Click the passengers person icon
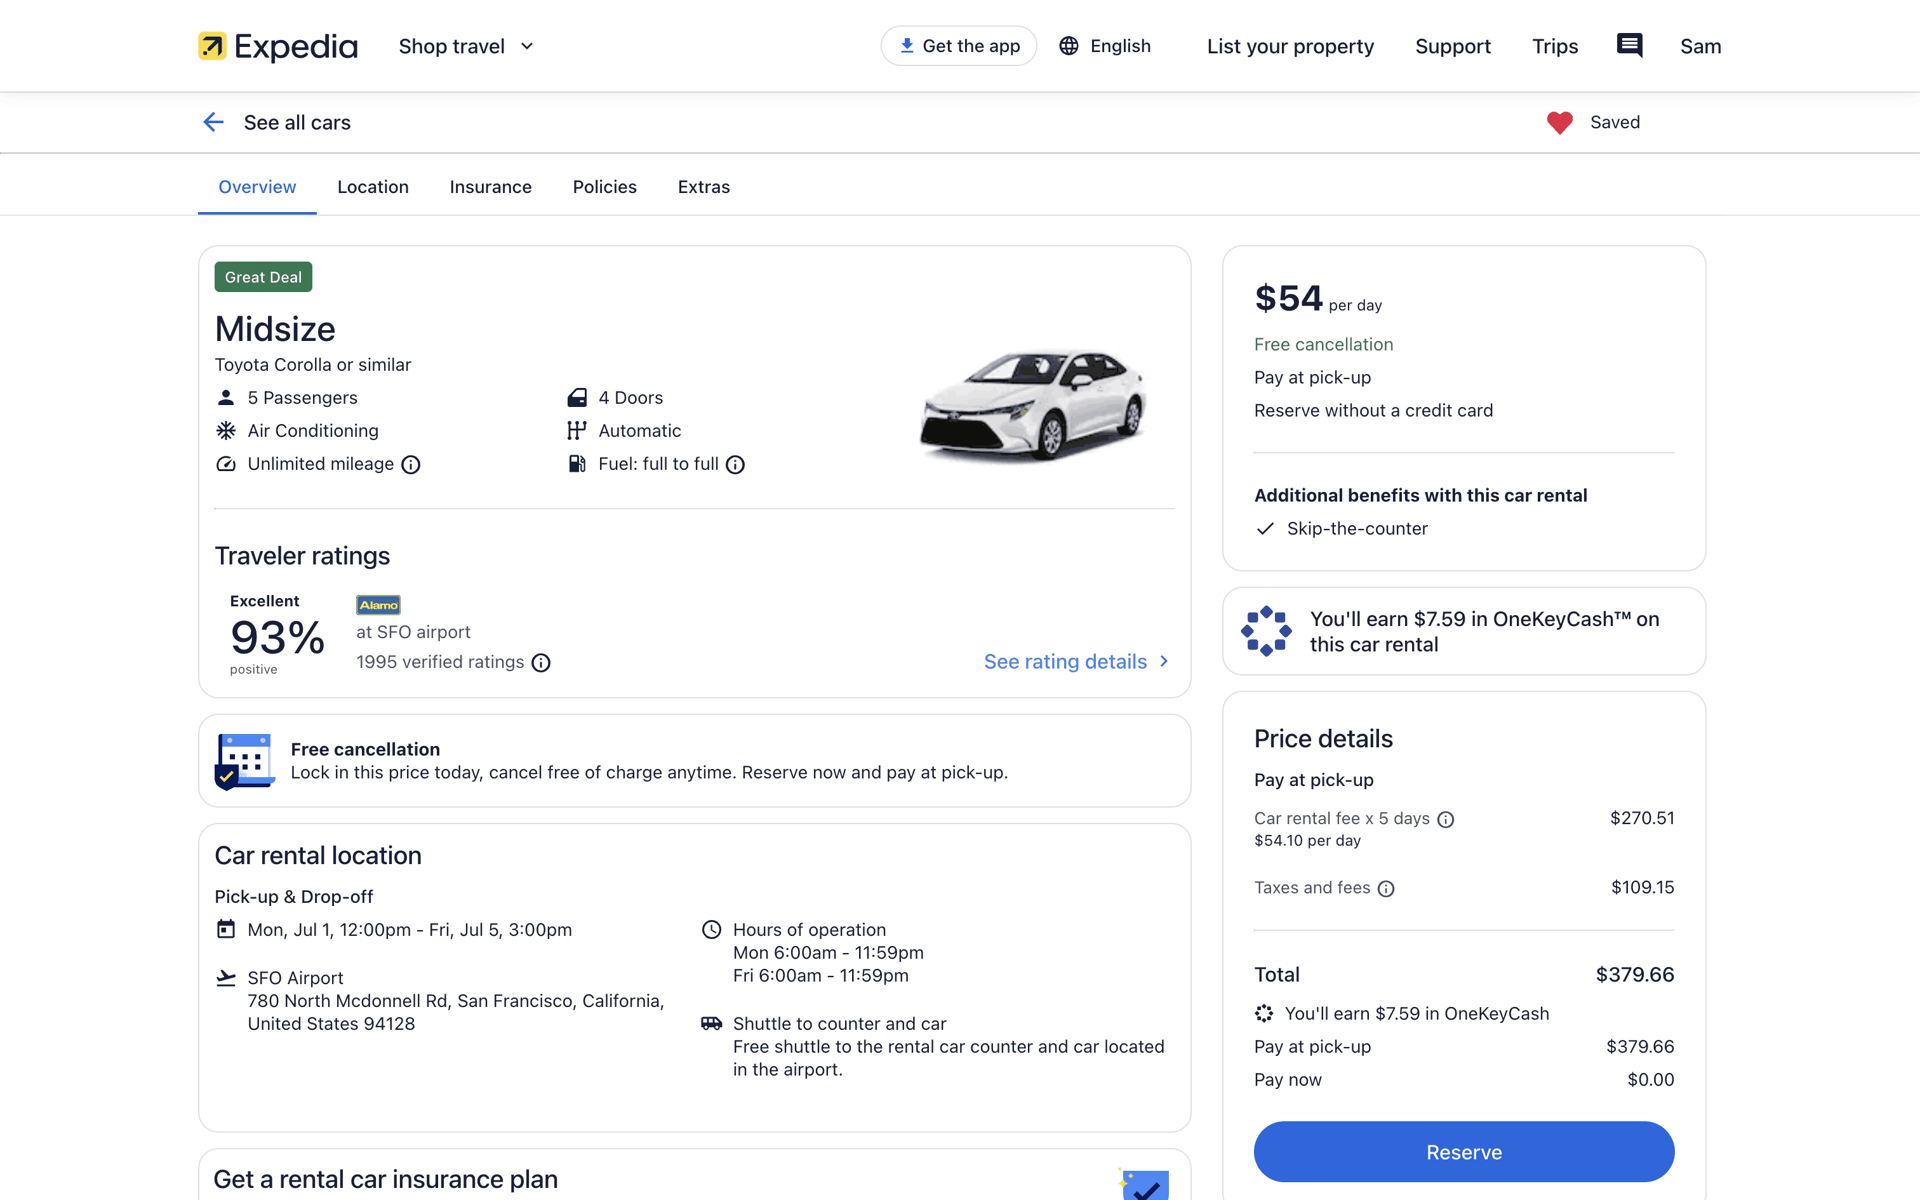The image size is (1920, 1200). pyautogui.click(x=226, y=397)
